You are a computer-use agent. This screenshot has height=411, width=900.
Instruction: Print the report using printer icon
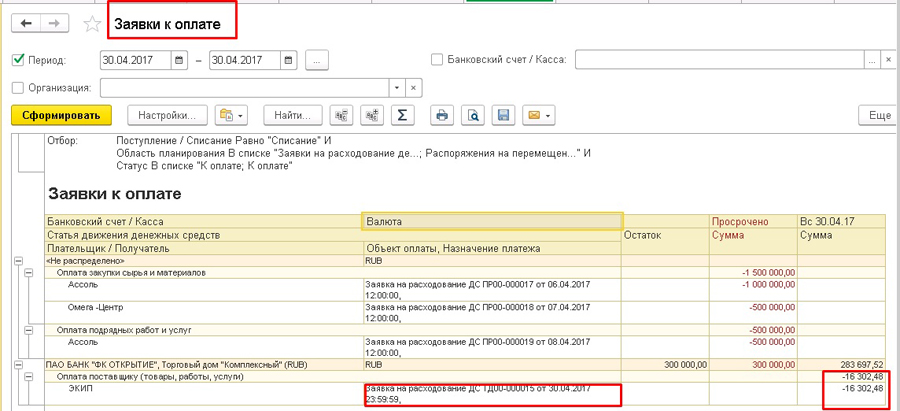tap(441, 115)
